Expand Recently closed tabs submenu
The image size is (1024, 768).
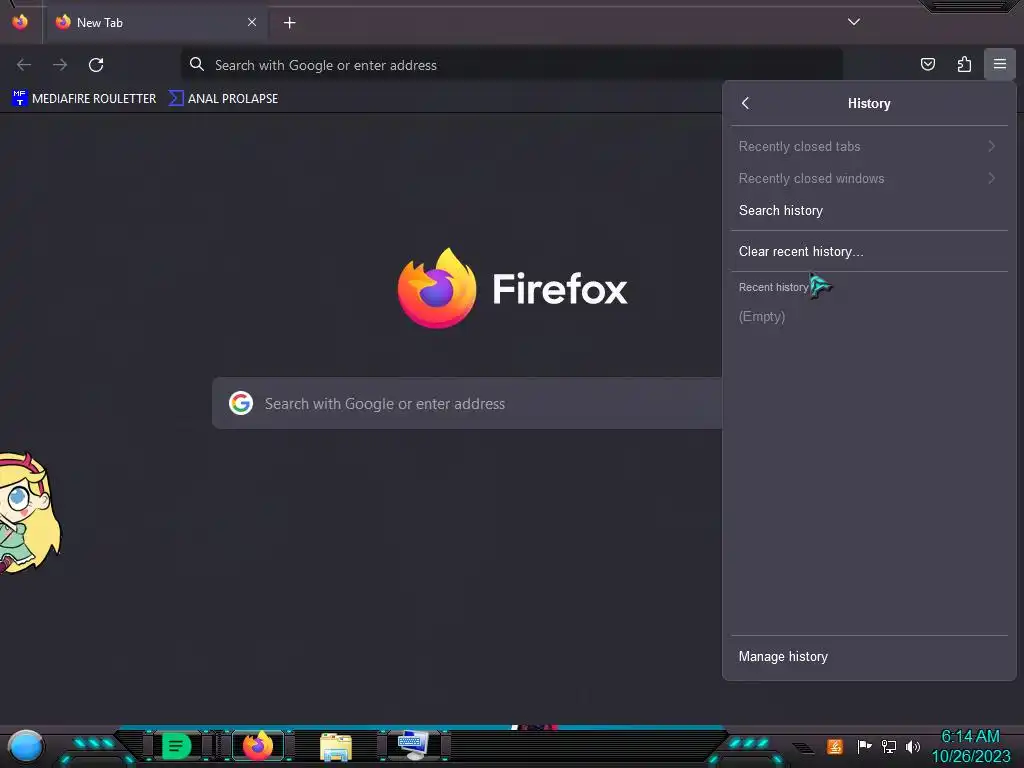click(x=869, y=146)
